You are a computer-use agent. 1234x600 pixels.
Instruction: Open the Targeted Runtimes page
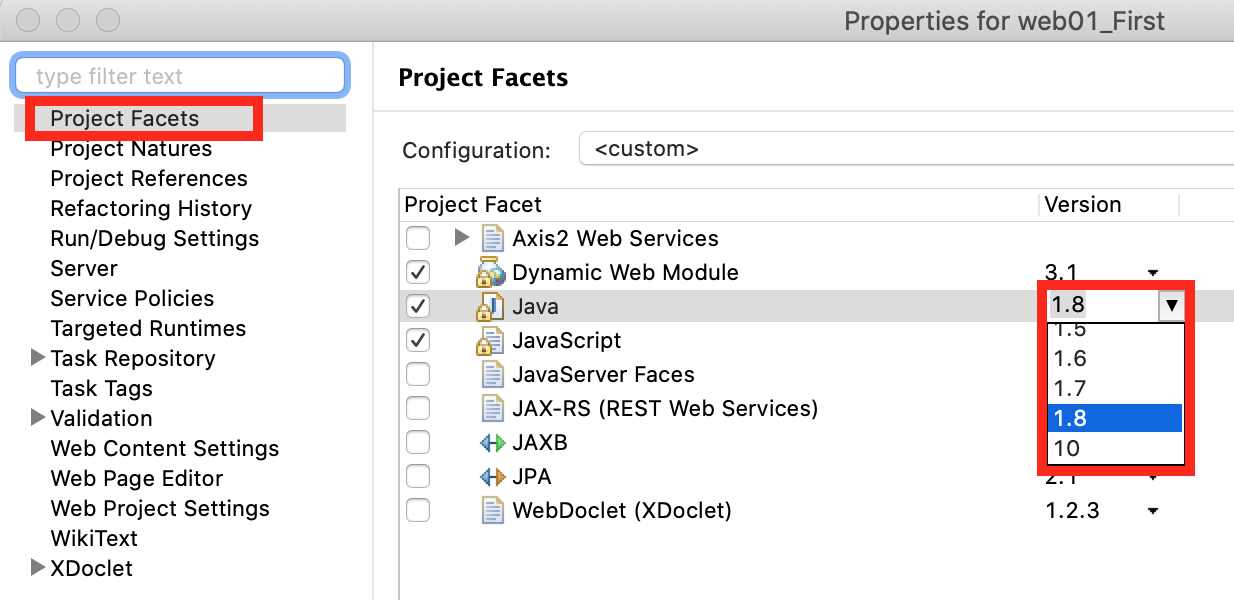(148, 328)
